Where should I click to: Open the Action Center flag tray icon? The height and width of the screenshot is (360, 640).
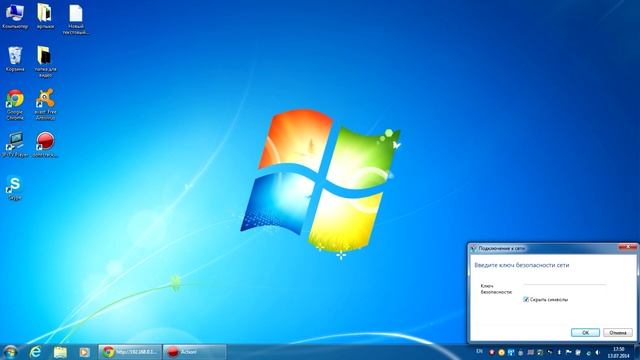568,352
